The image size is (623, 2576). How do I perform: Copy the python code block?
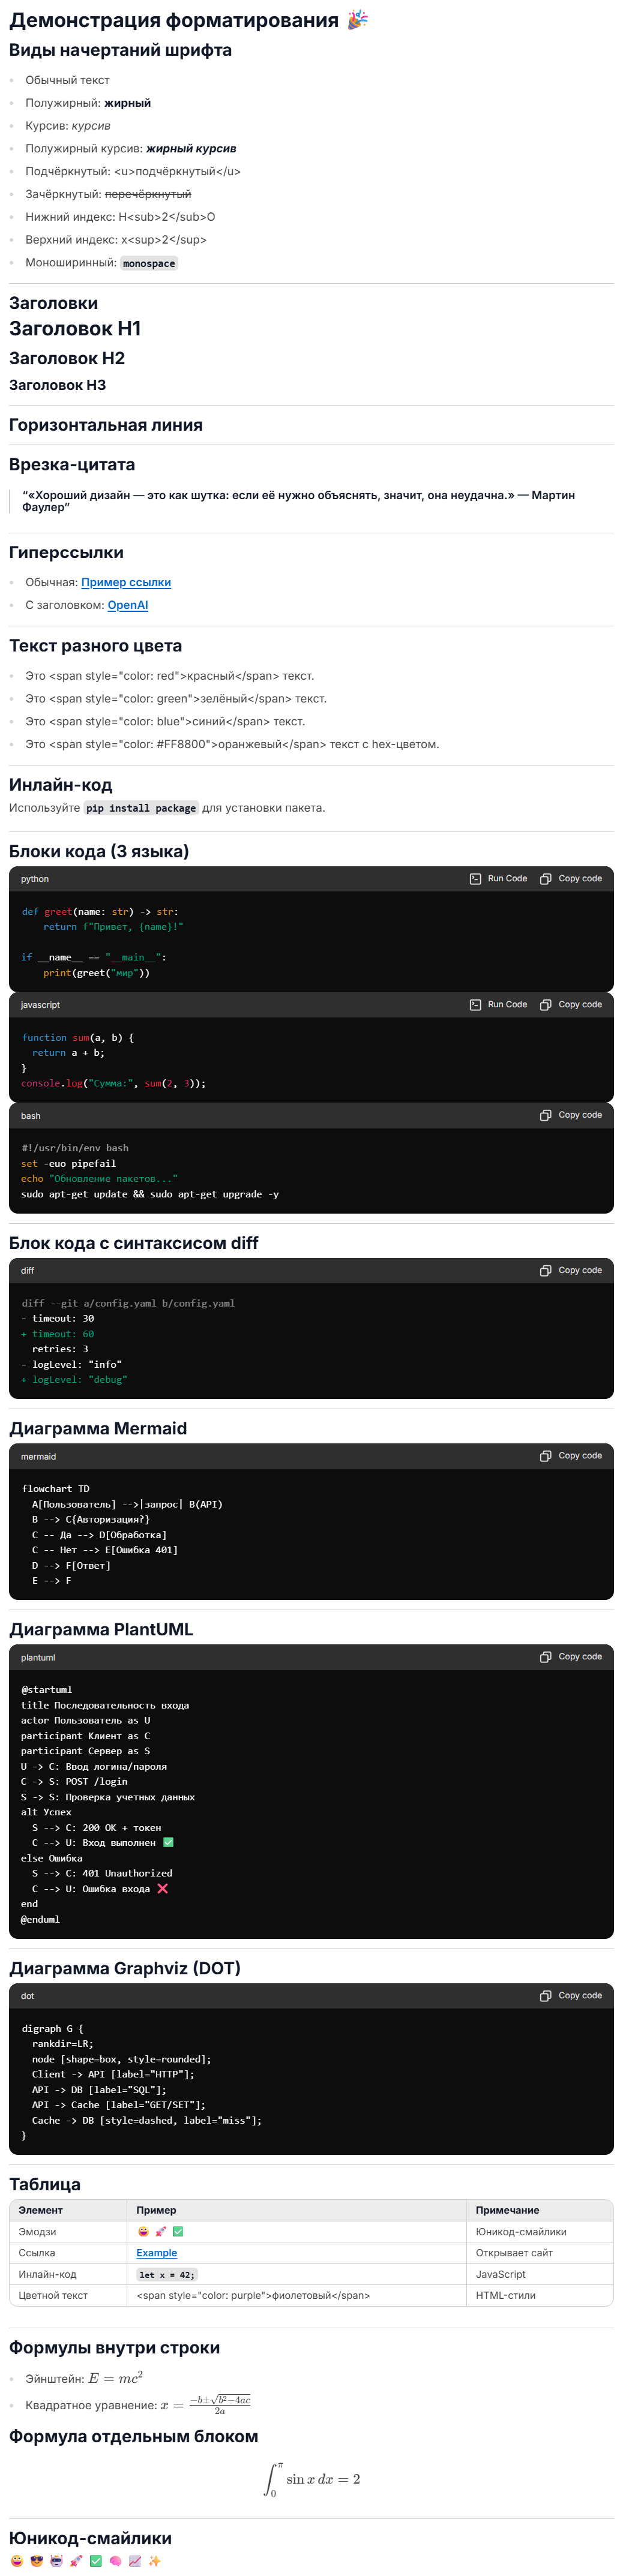point(571,879)
